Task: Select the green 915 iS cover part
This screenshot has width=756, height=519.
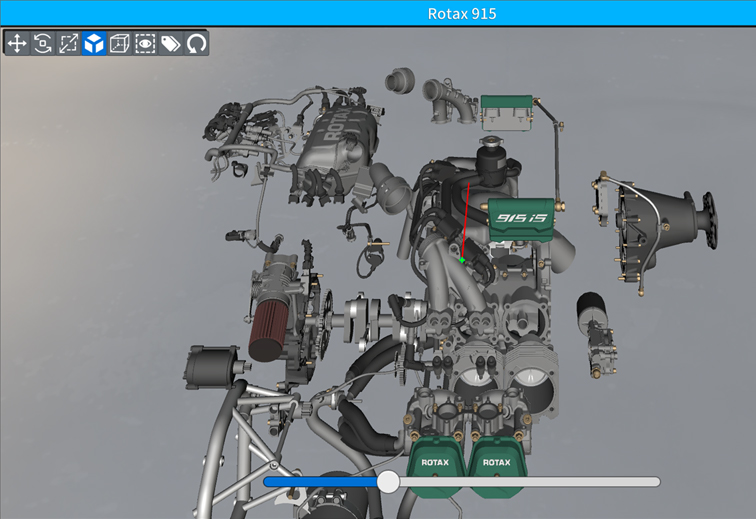Action: click(x=521, y=219)
